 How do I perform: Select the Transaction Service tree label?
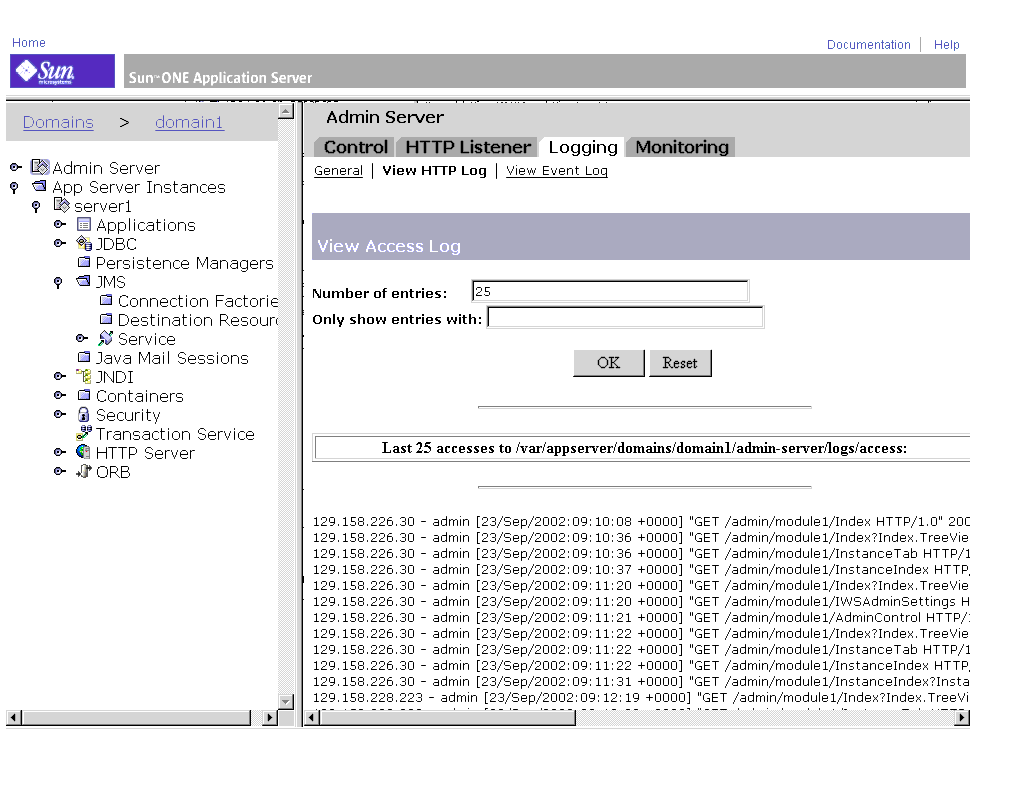pyautogui.click(x=175, y=434)
